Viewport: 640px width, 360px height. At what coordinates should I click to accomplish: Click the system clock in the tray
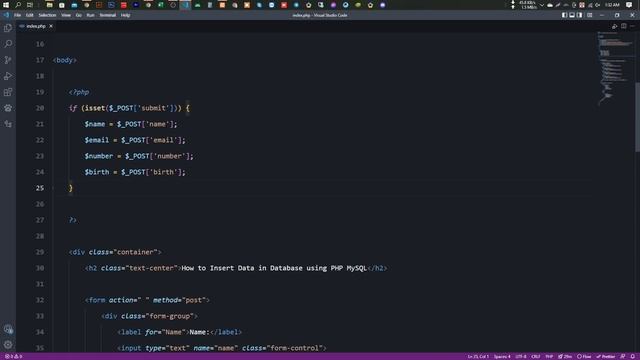click(612, 5)
